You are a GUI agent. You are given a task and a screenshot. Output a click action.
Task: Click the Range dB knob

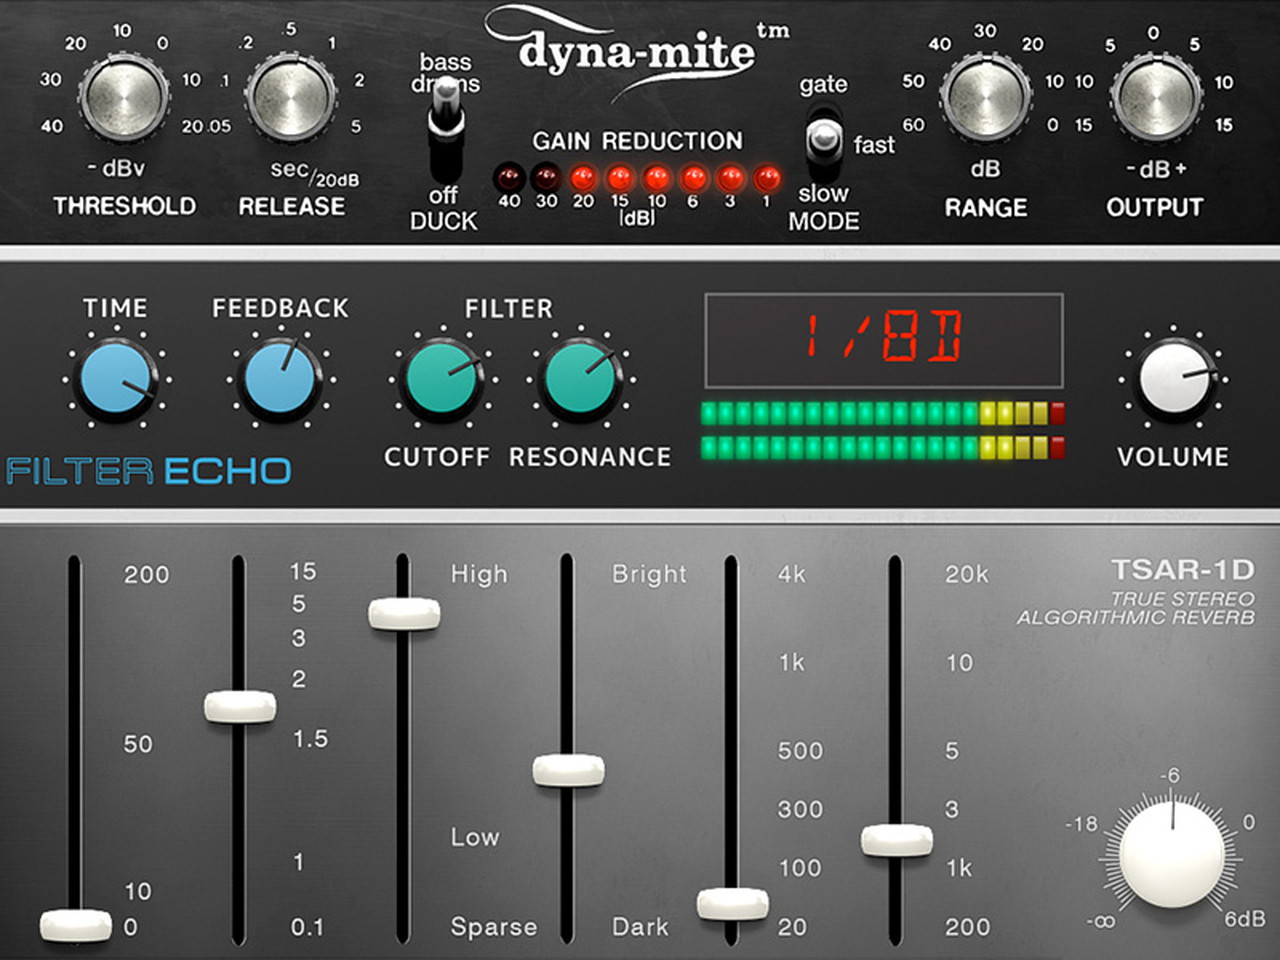(985, 98)
